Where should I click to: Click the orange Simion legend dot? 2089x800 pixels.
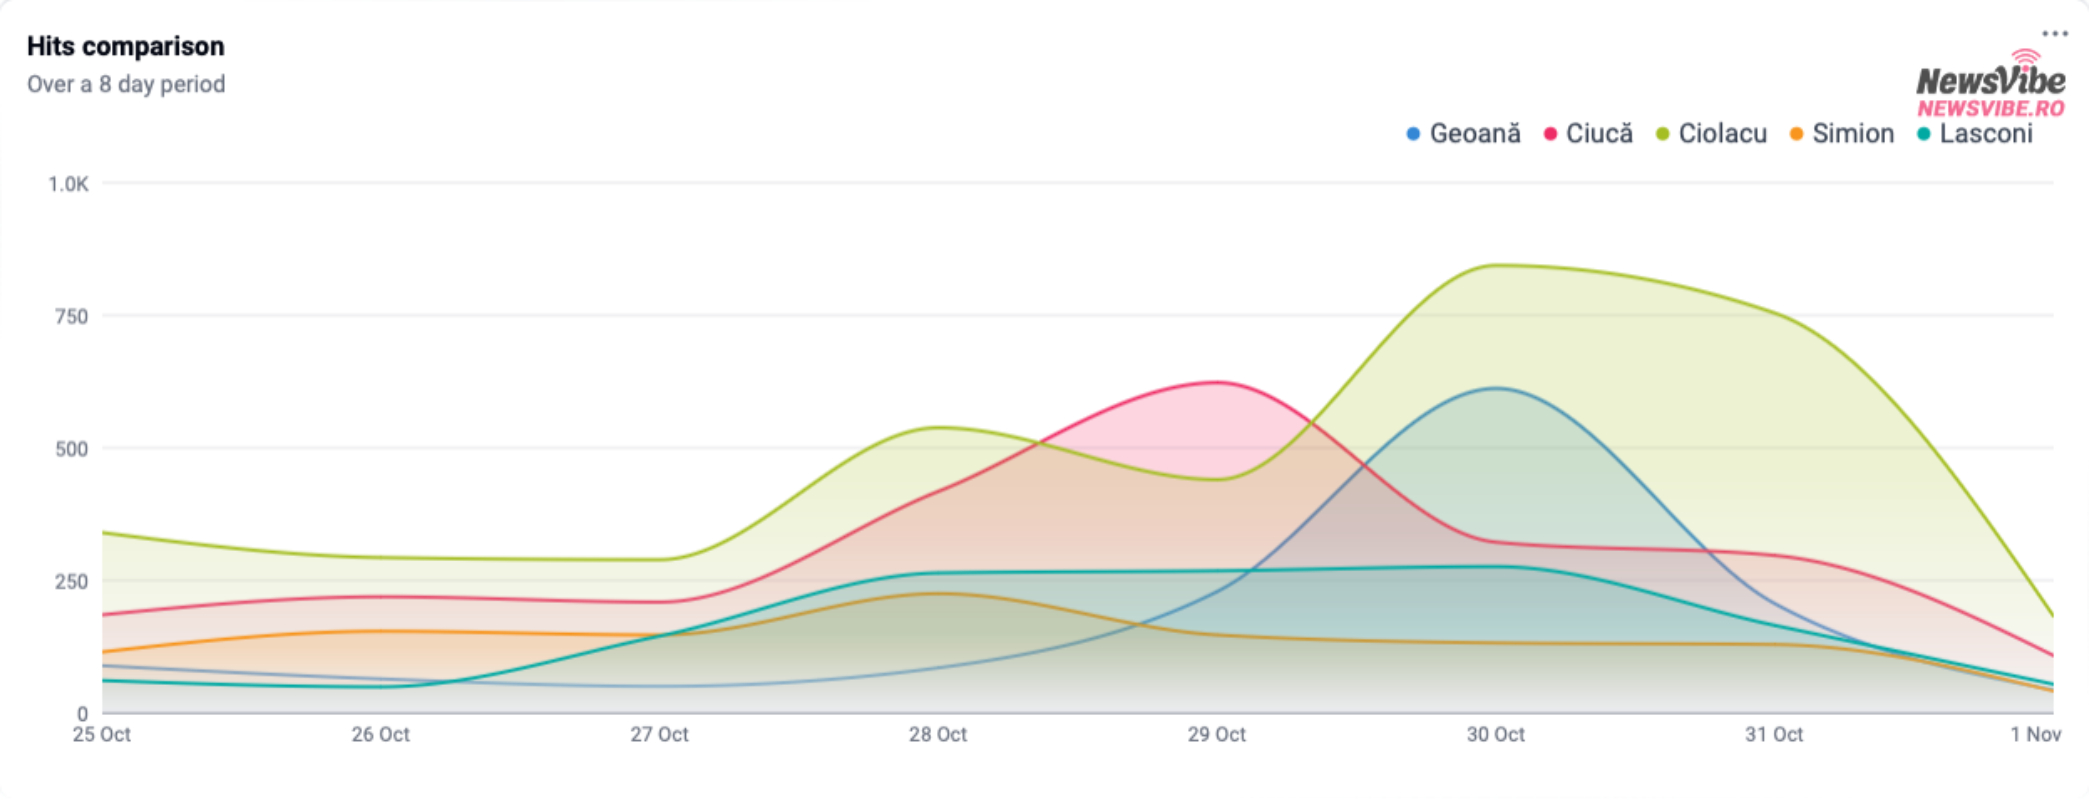(x=1797, y=134)
